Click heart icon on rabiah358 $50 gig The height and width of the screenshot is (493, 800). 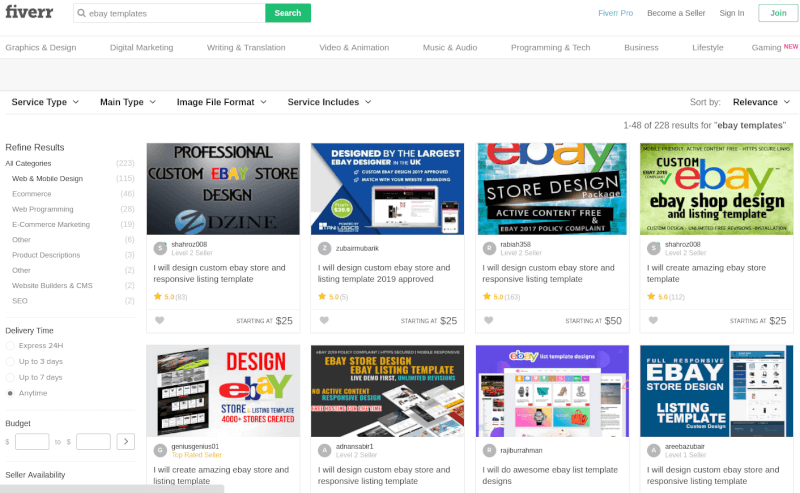pos(489,321)
